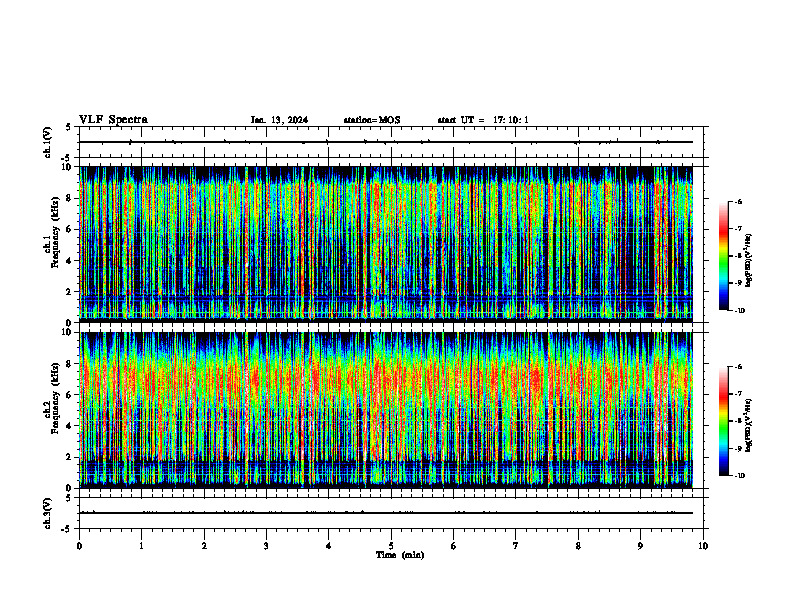The image size is (792, 612).
Task: Click the ch.3 voltage waveform trace
Action: [x=386, y=513]
